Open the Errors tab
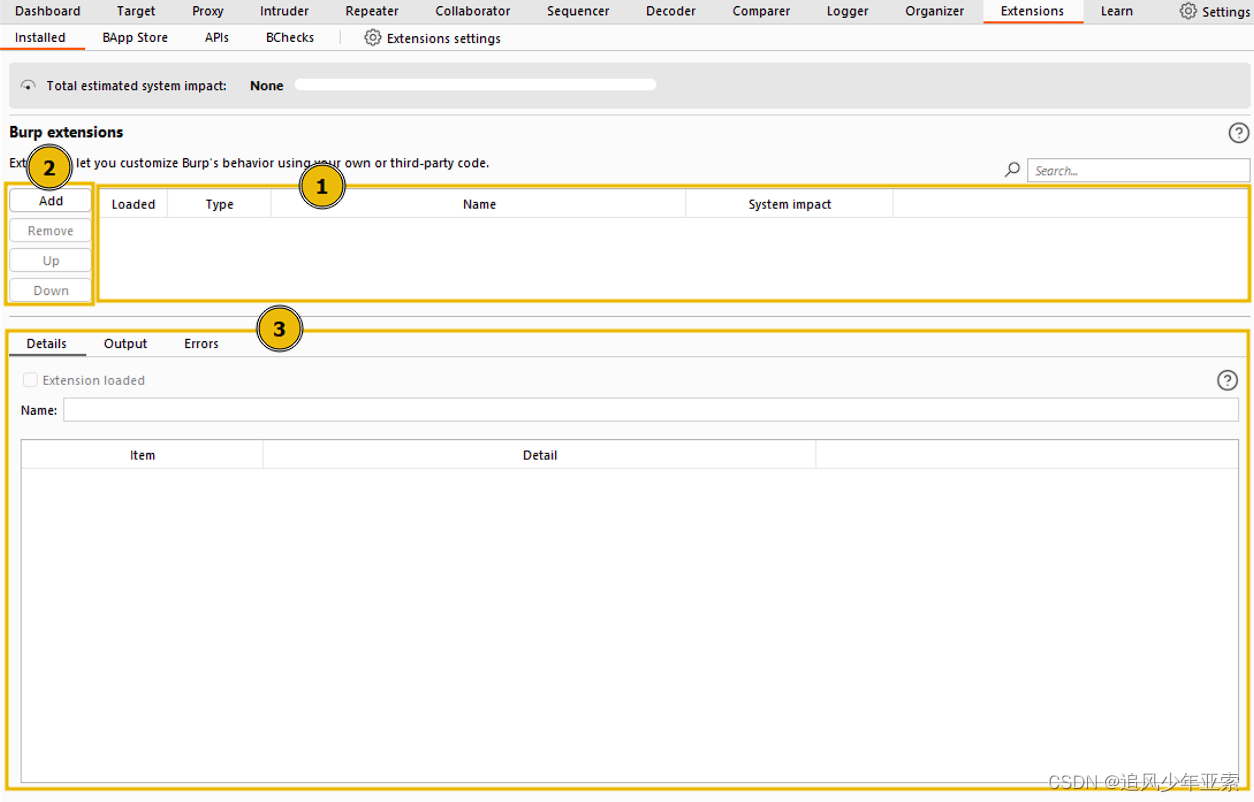The width and height of the screenshot is (1254, 802). point(200,343)
